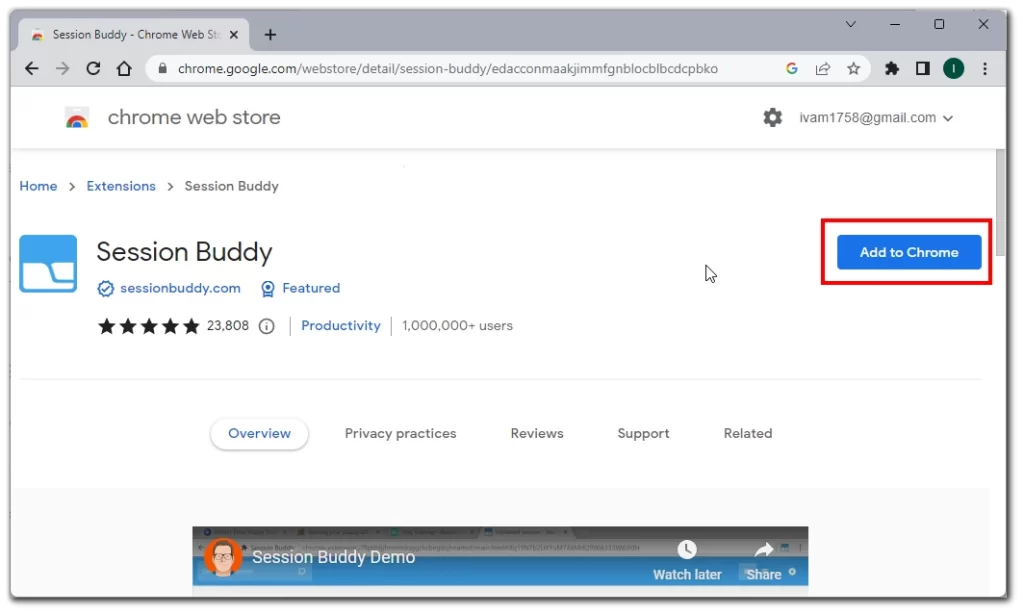
Task: Select the Session Buddy browser tab
Action: tap(134, 35)
